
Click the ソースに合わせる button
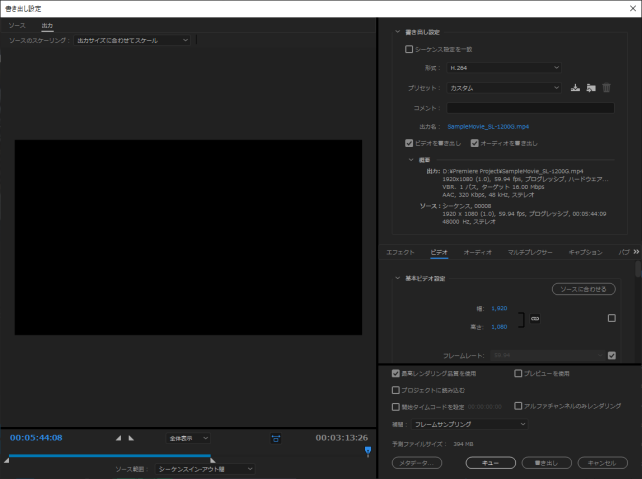[583, 289]
